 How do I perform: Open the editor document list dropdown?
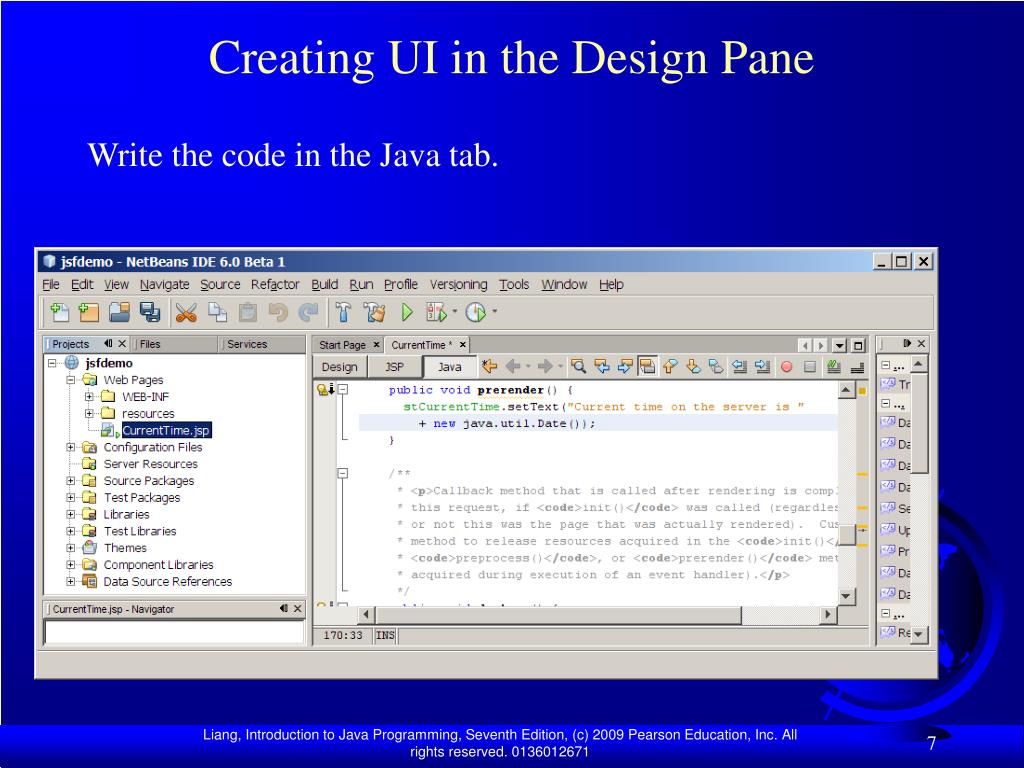[x=840, y=345]
